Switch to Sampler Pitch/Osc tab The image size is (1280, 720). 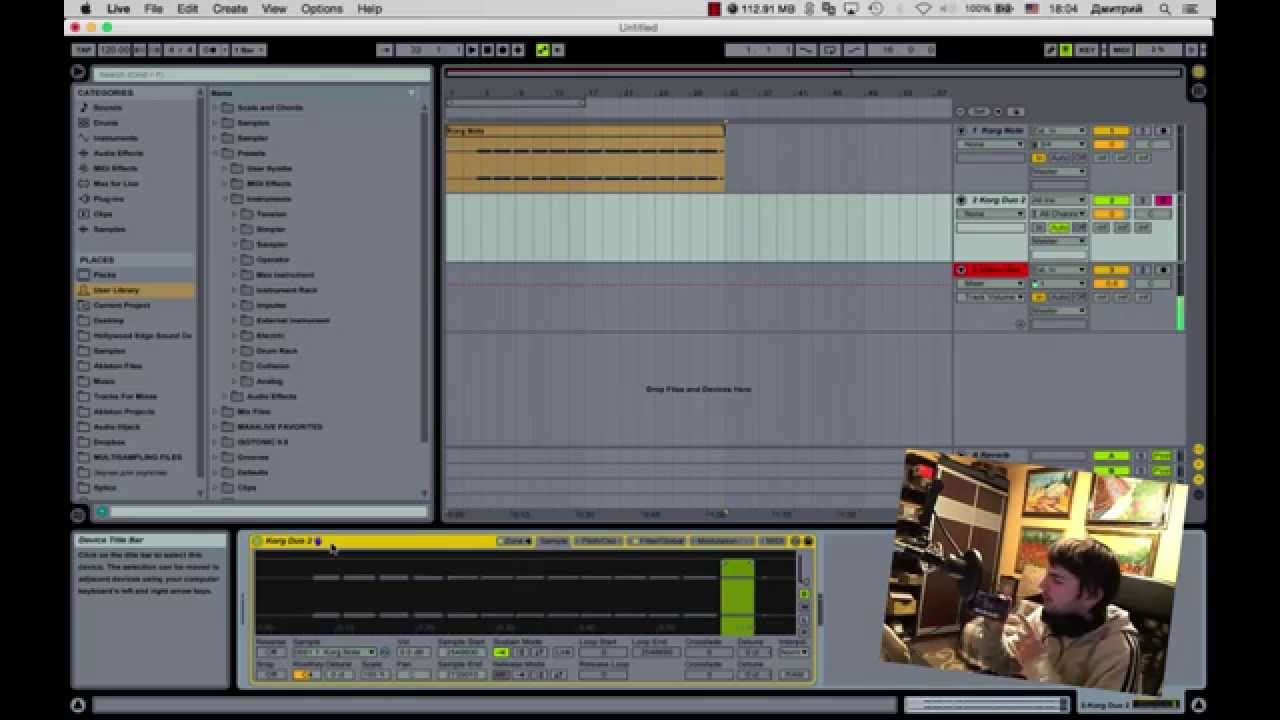601,541
